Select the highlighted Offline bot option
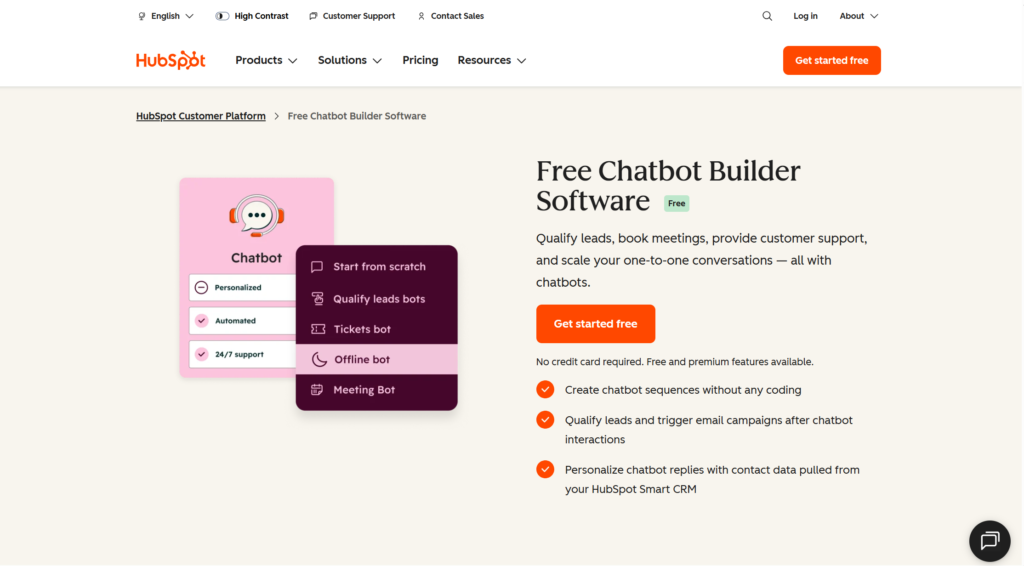Image resolution: width=1024 pixels, height=566 pixels. pos(377,359)
